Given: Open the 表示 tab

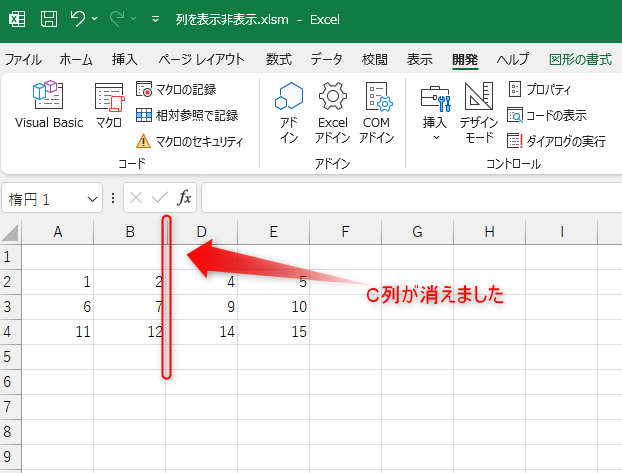Looking at the screenshot, I should coord(419,60).
